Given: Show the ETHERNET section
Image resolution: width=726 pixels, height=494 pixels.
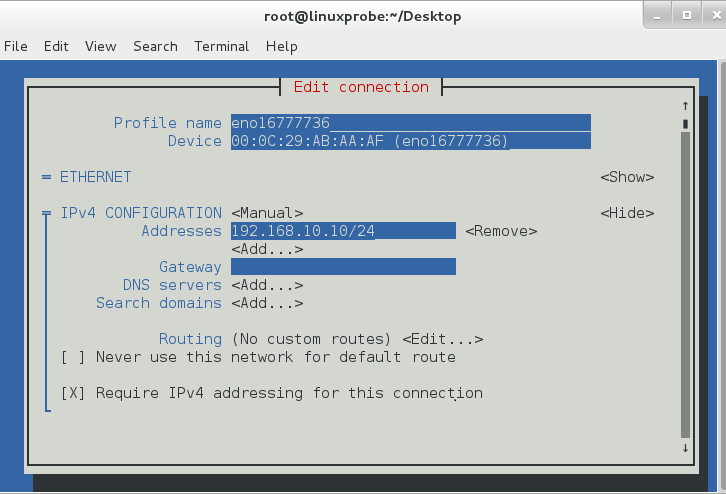Looking at the screenshot, I should [x=627, y=177].
